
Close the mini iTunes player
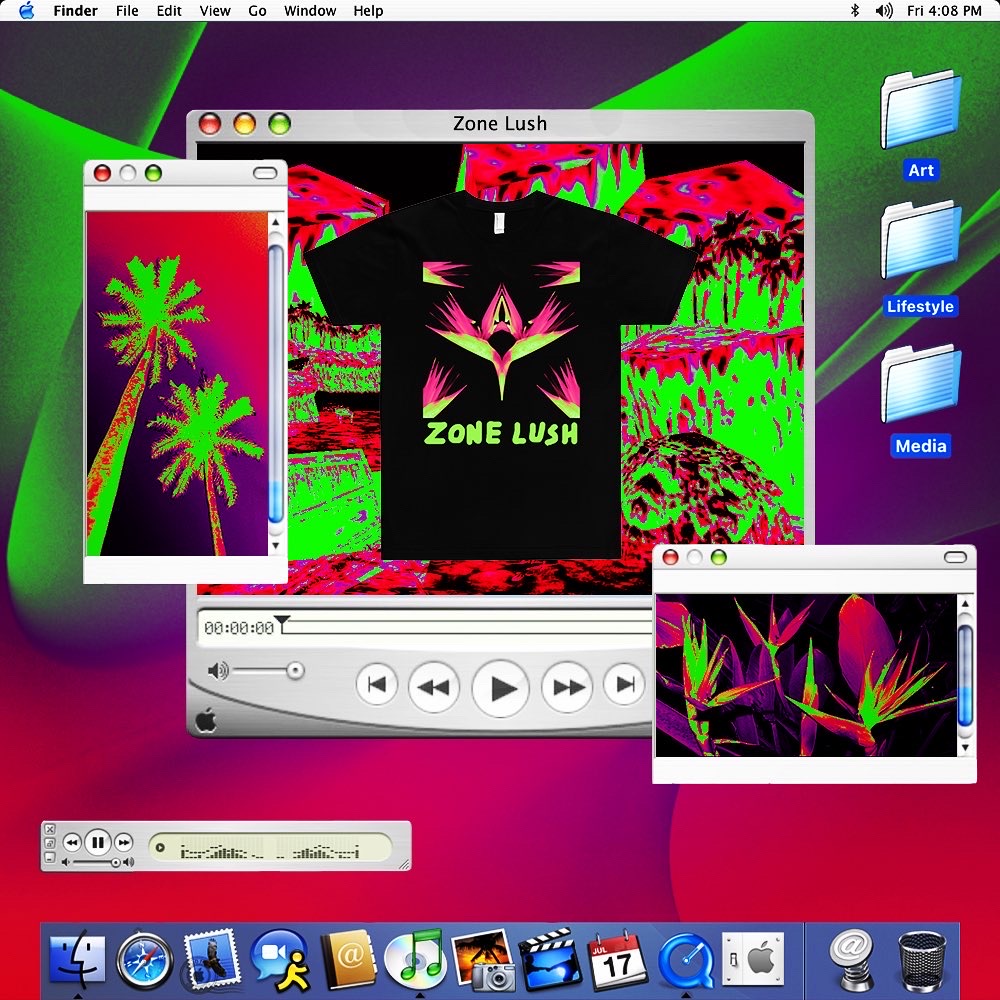[x=50, y=829]
